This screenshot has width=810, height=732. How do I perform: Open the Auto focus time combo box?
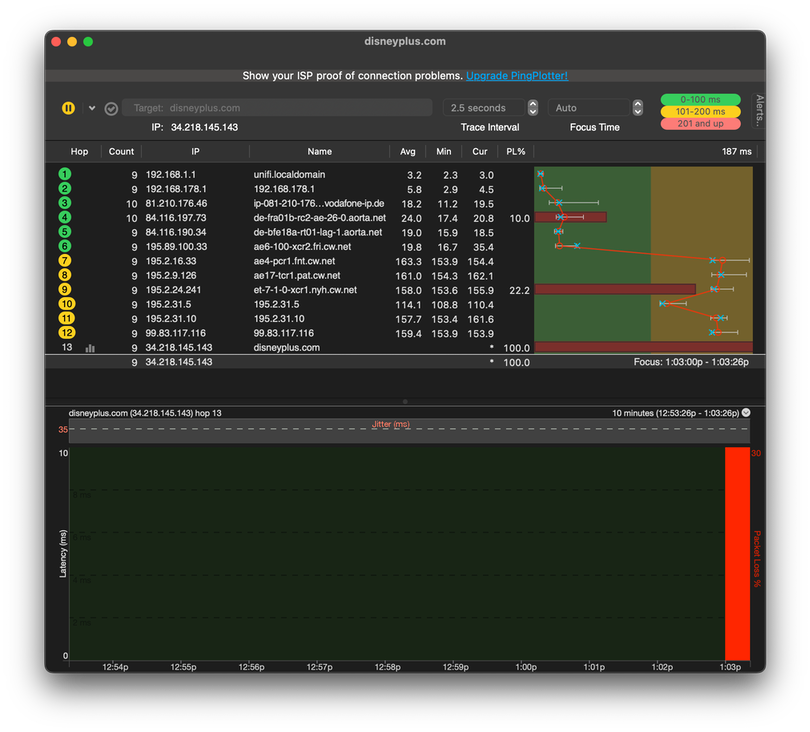(x=588, y=108)
